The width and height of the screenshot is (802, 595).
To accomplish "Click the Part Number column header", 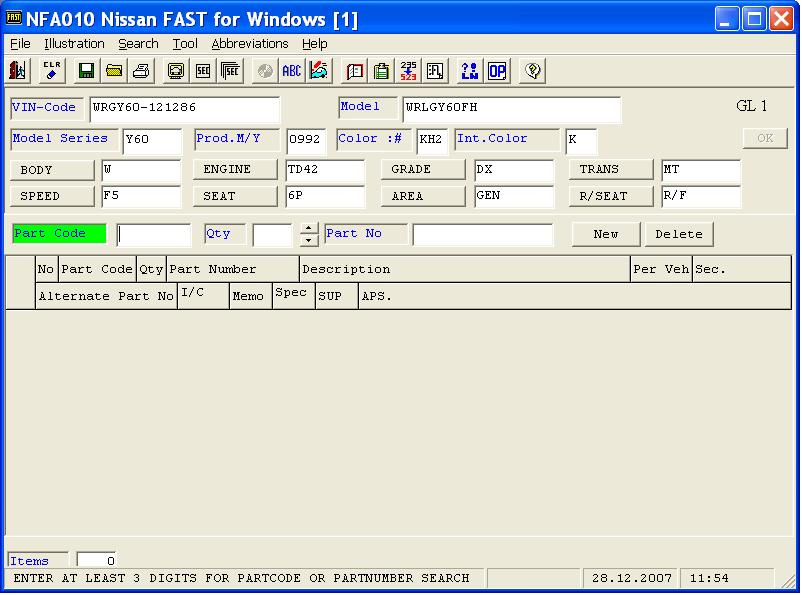I will click(233, 269).
